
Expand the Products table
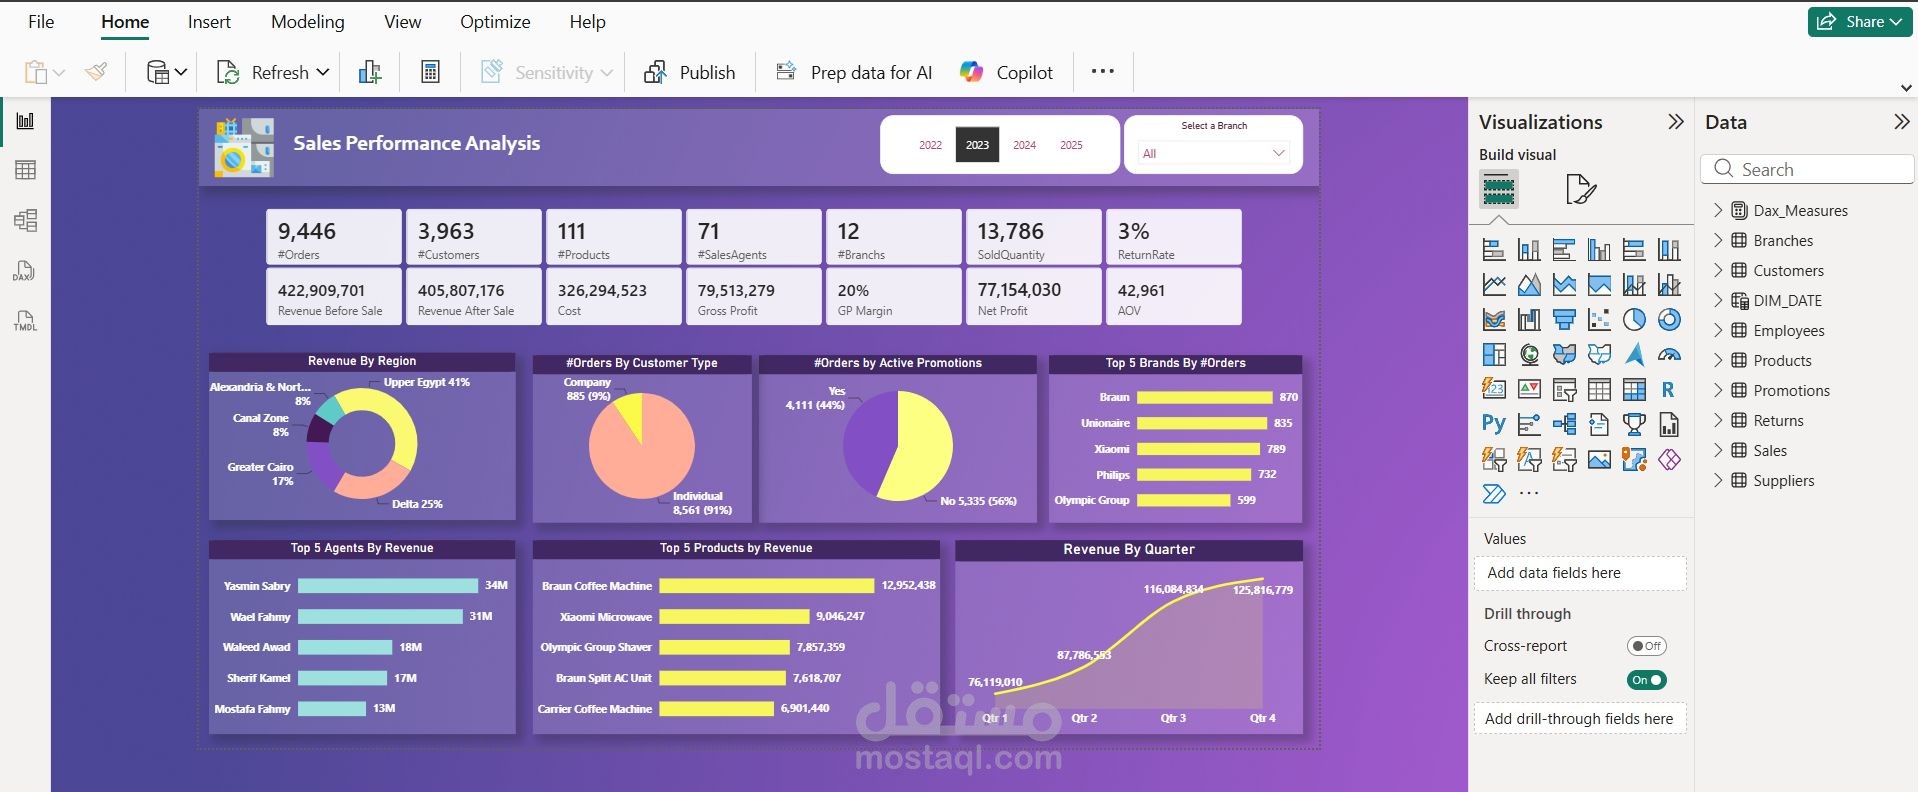point(1718,360)
